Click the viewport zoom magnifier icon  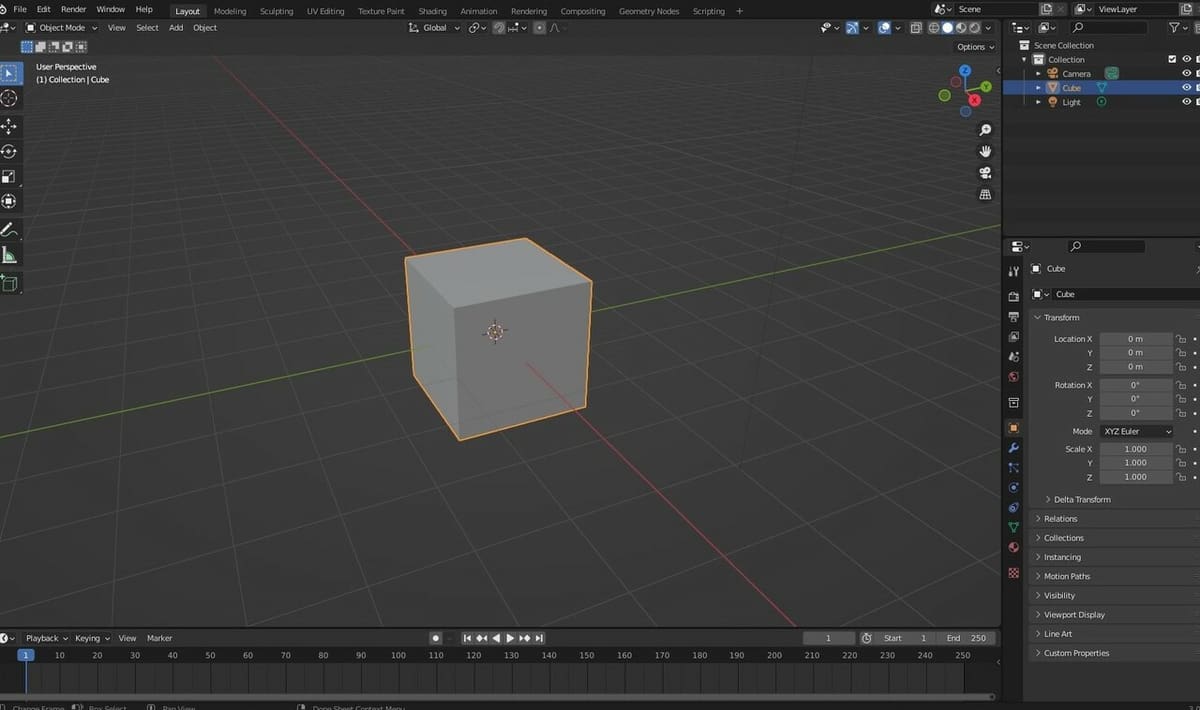(x=985, y=130)
